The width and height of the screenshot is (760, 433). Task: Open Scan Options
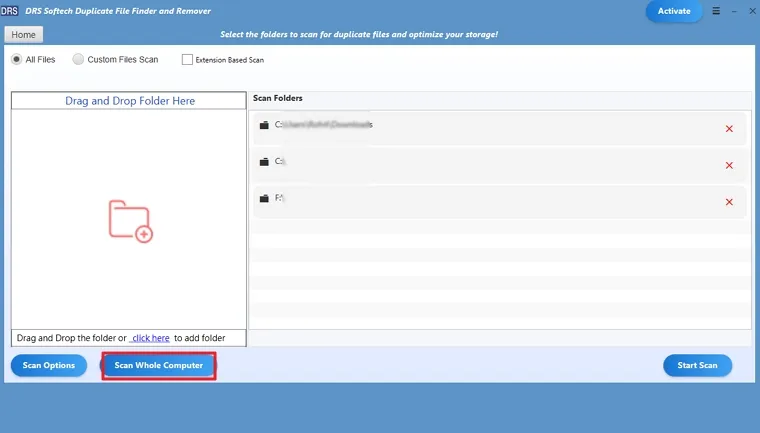tap(48, 365)
